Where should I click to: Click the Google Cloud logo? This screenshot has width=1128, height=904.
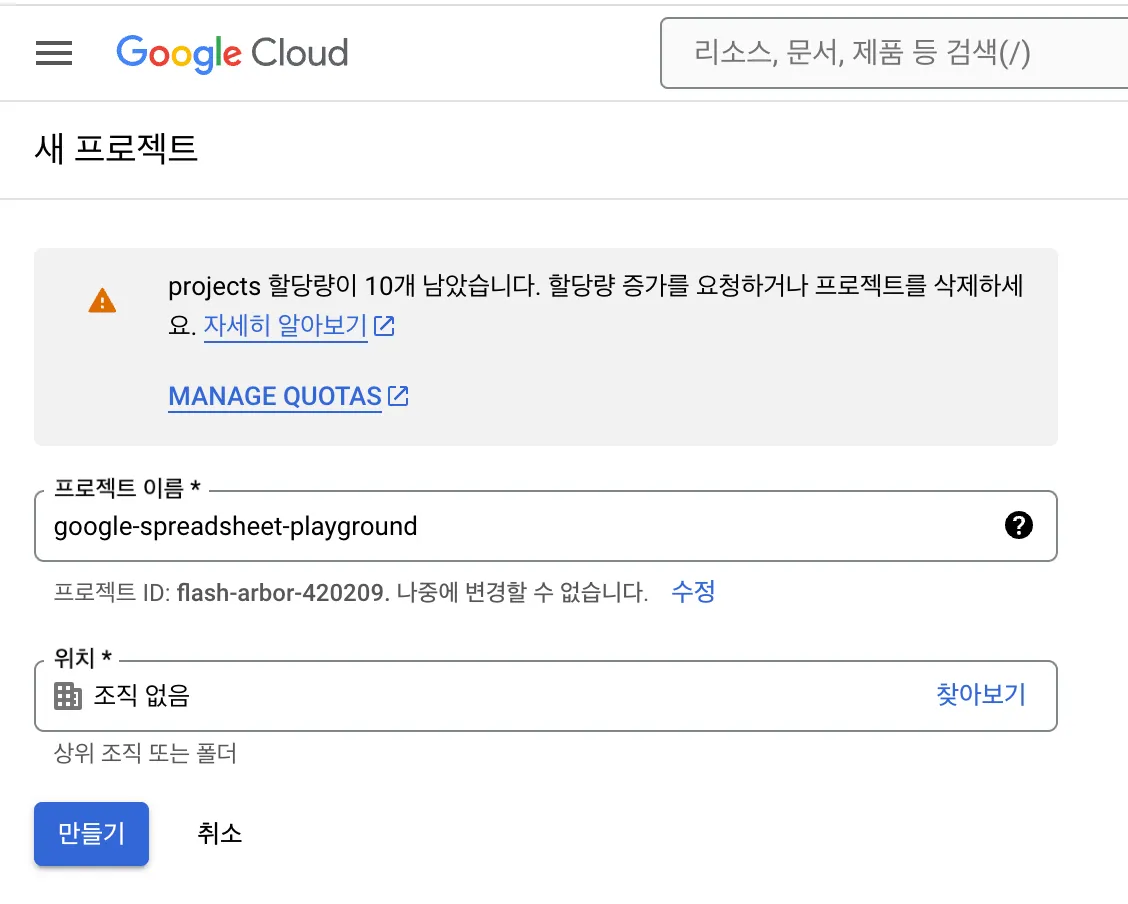[232, 54]
